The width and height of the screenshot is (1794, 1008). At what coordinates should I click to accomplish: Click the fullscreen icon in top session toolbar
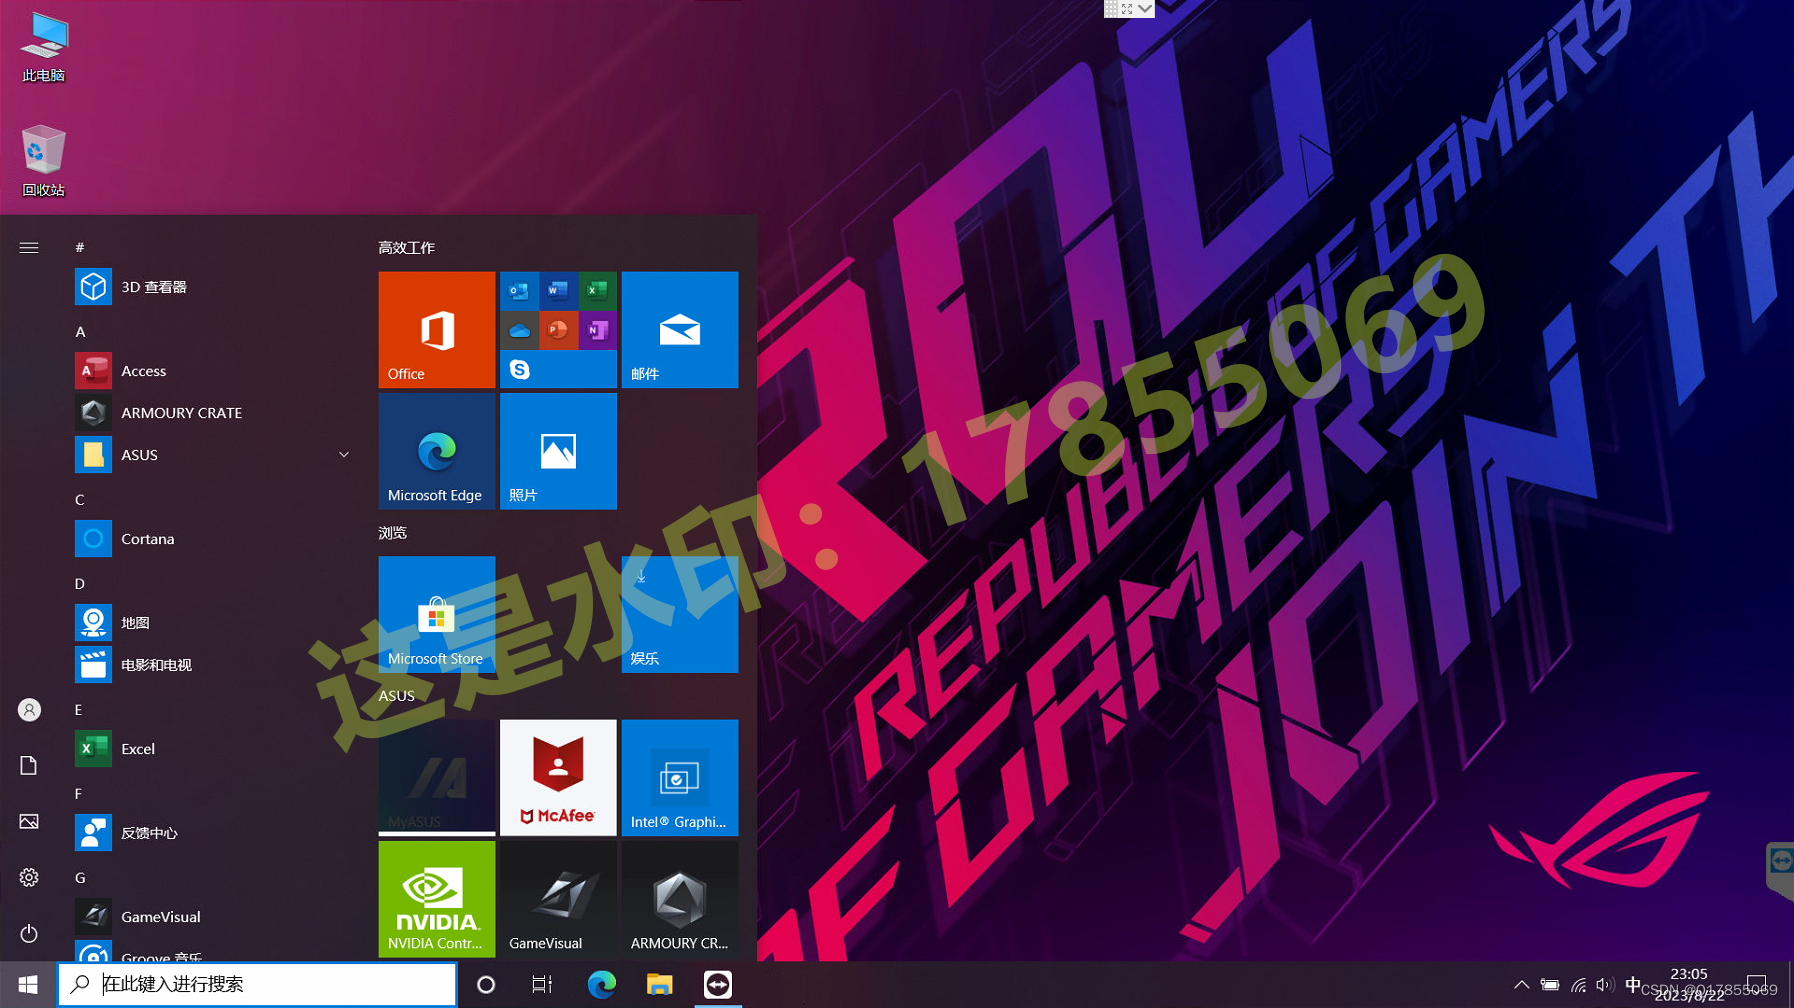click(x=1127, y=8)
